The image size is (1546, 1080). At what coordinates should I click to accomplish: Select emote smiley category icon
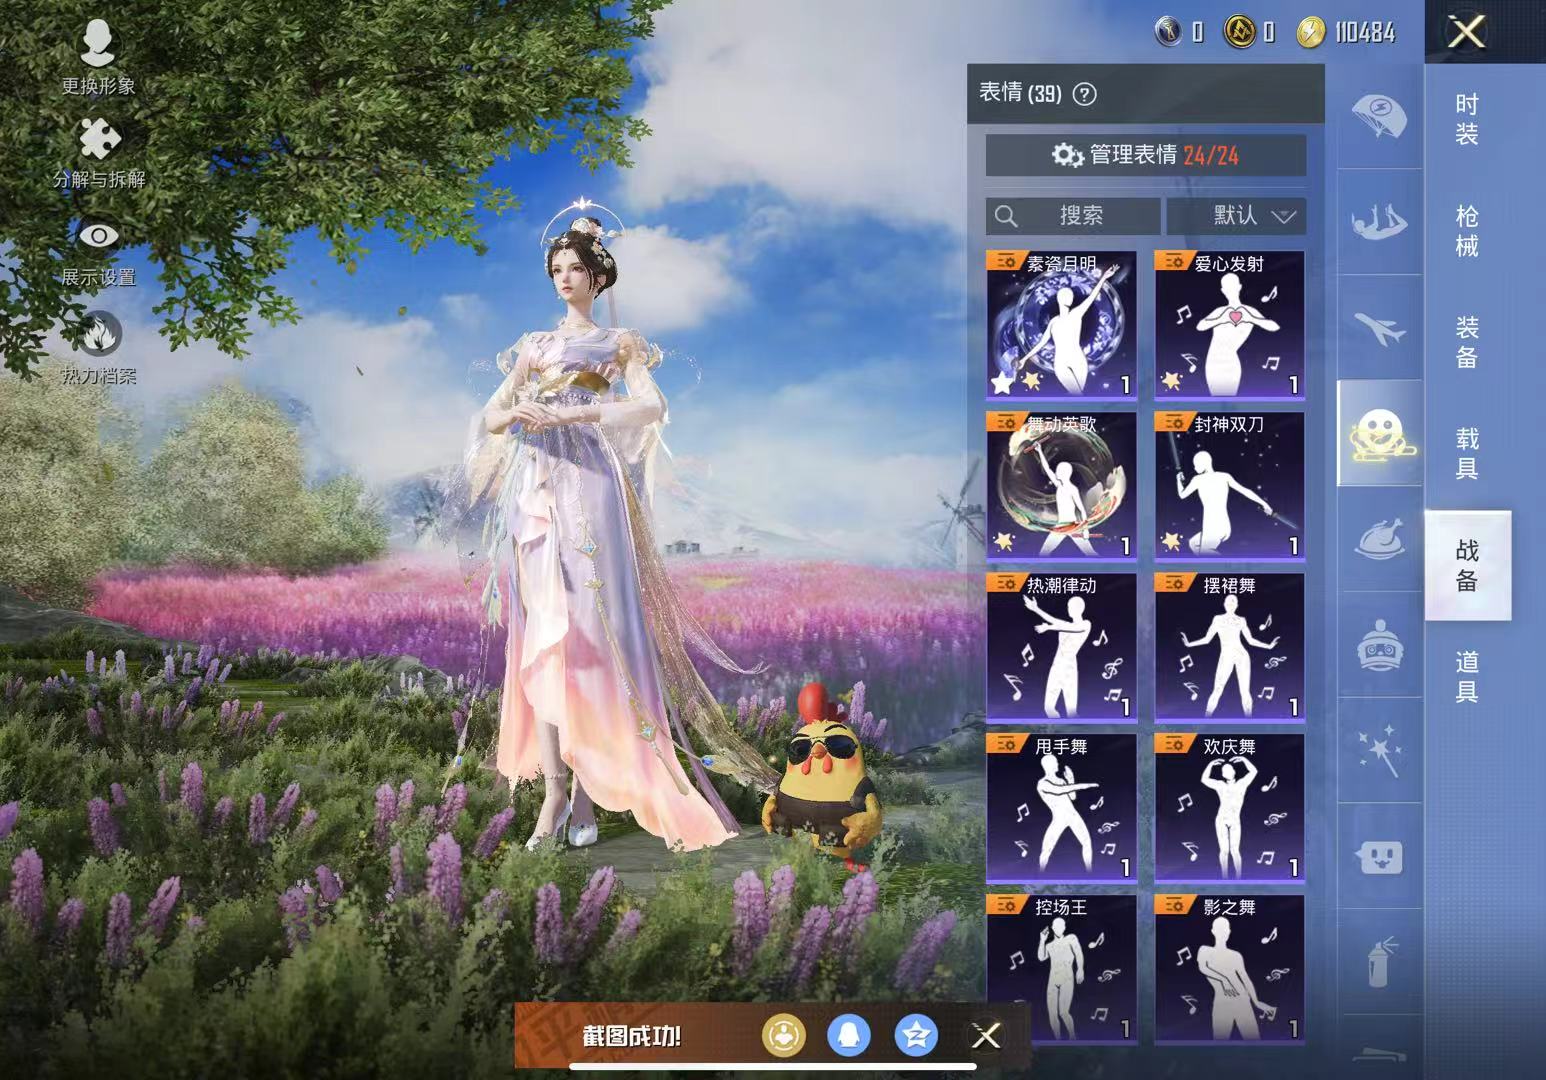point(1379,434)
